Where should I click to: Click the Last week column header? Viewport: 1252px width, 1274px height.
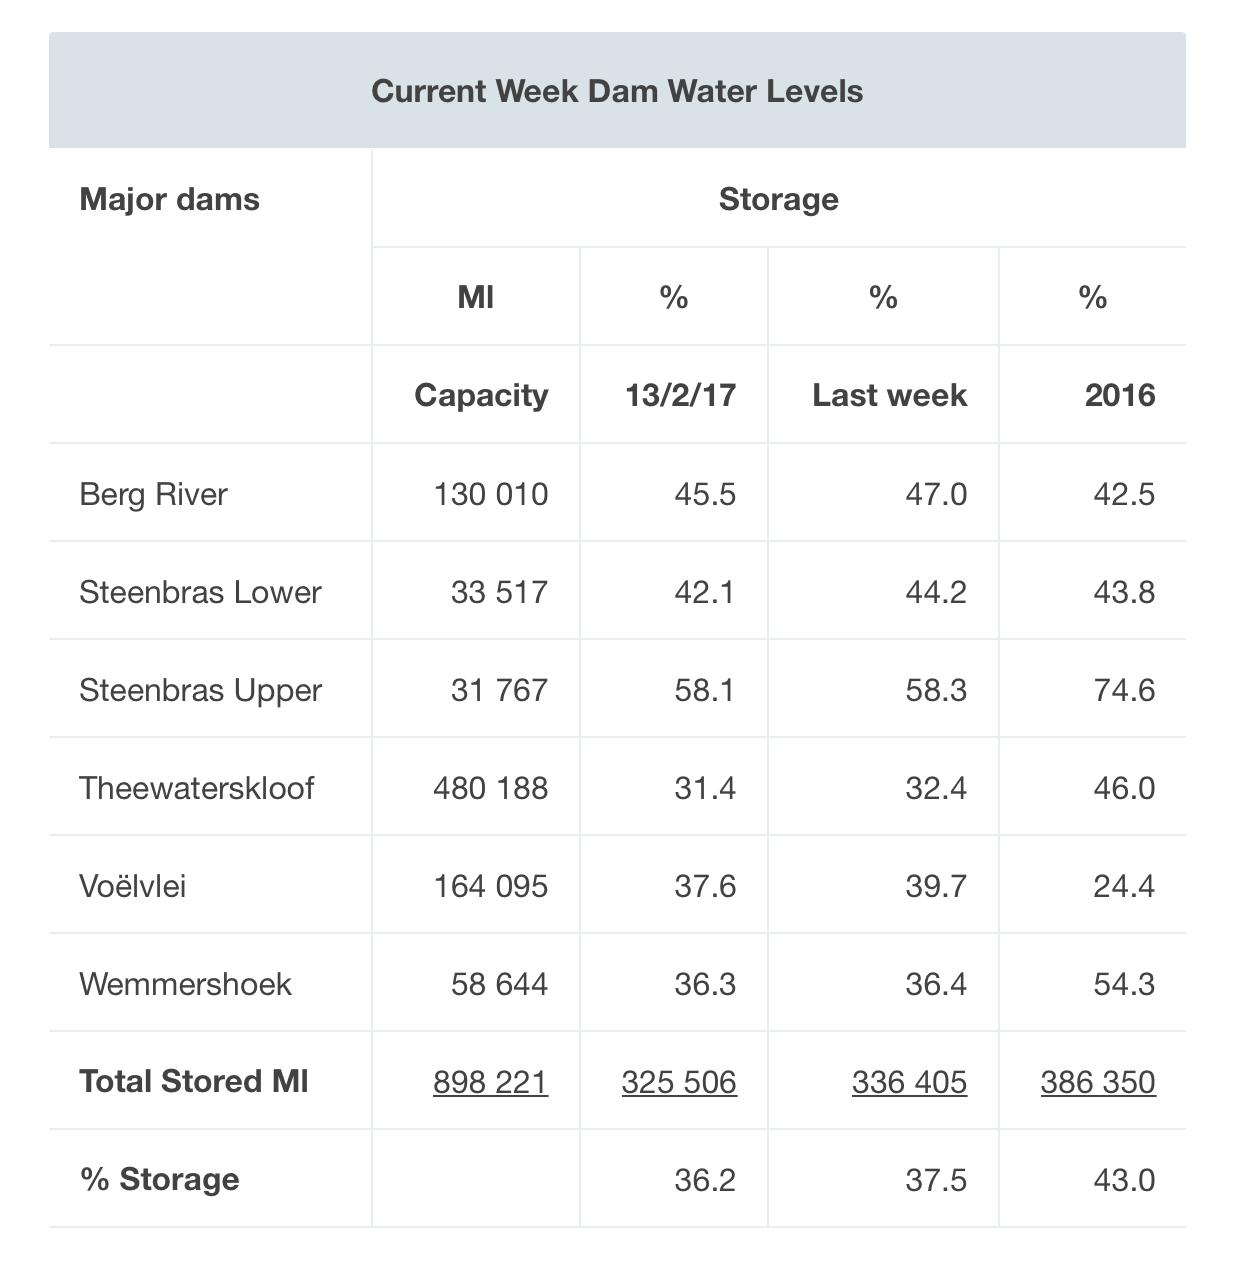tap(889, 395)
